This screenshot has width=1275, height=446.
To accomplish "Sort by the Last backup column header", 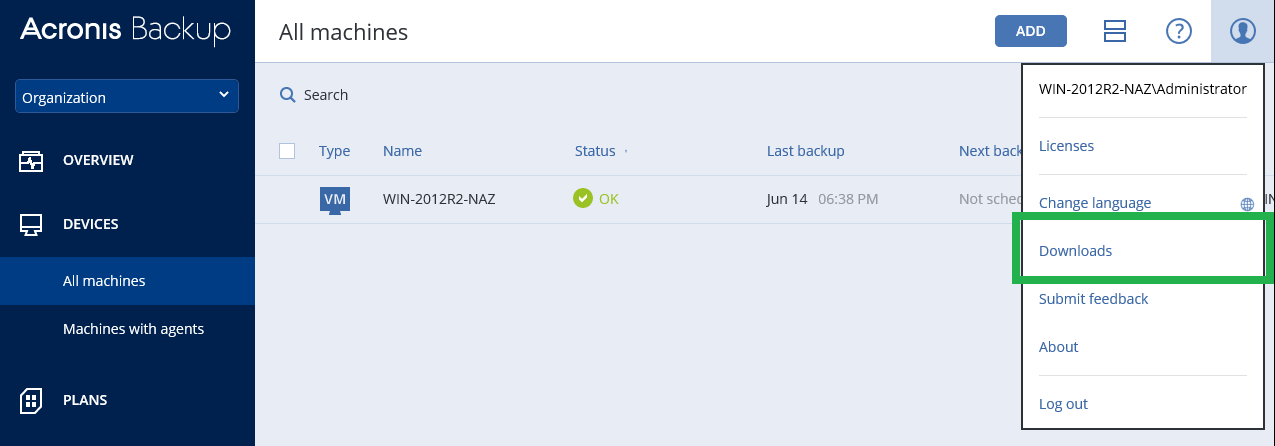I will coord(806,151).
